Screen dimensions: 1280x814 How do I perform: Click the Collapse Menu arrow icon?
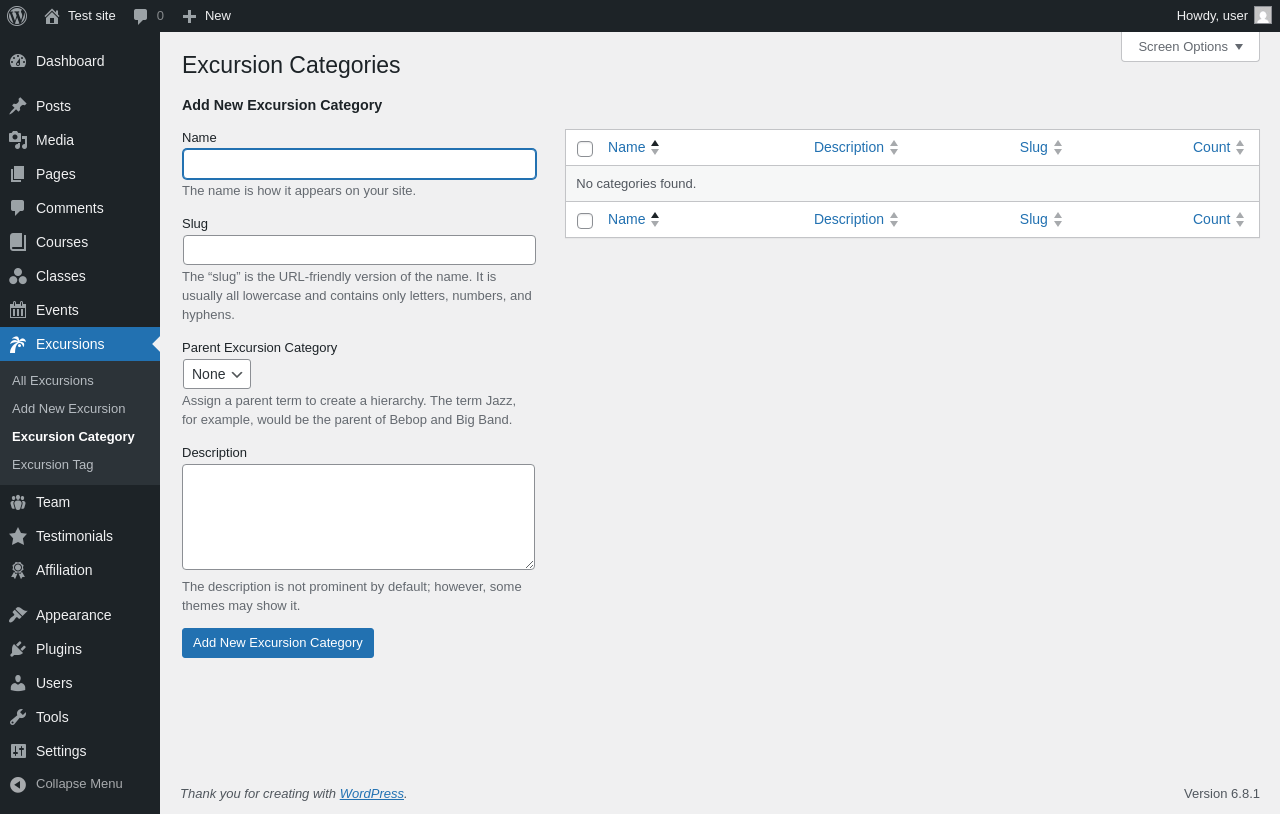click(18, 784)
